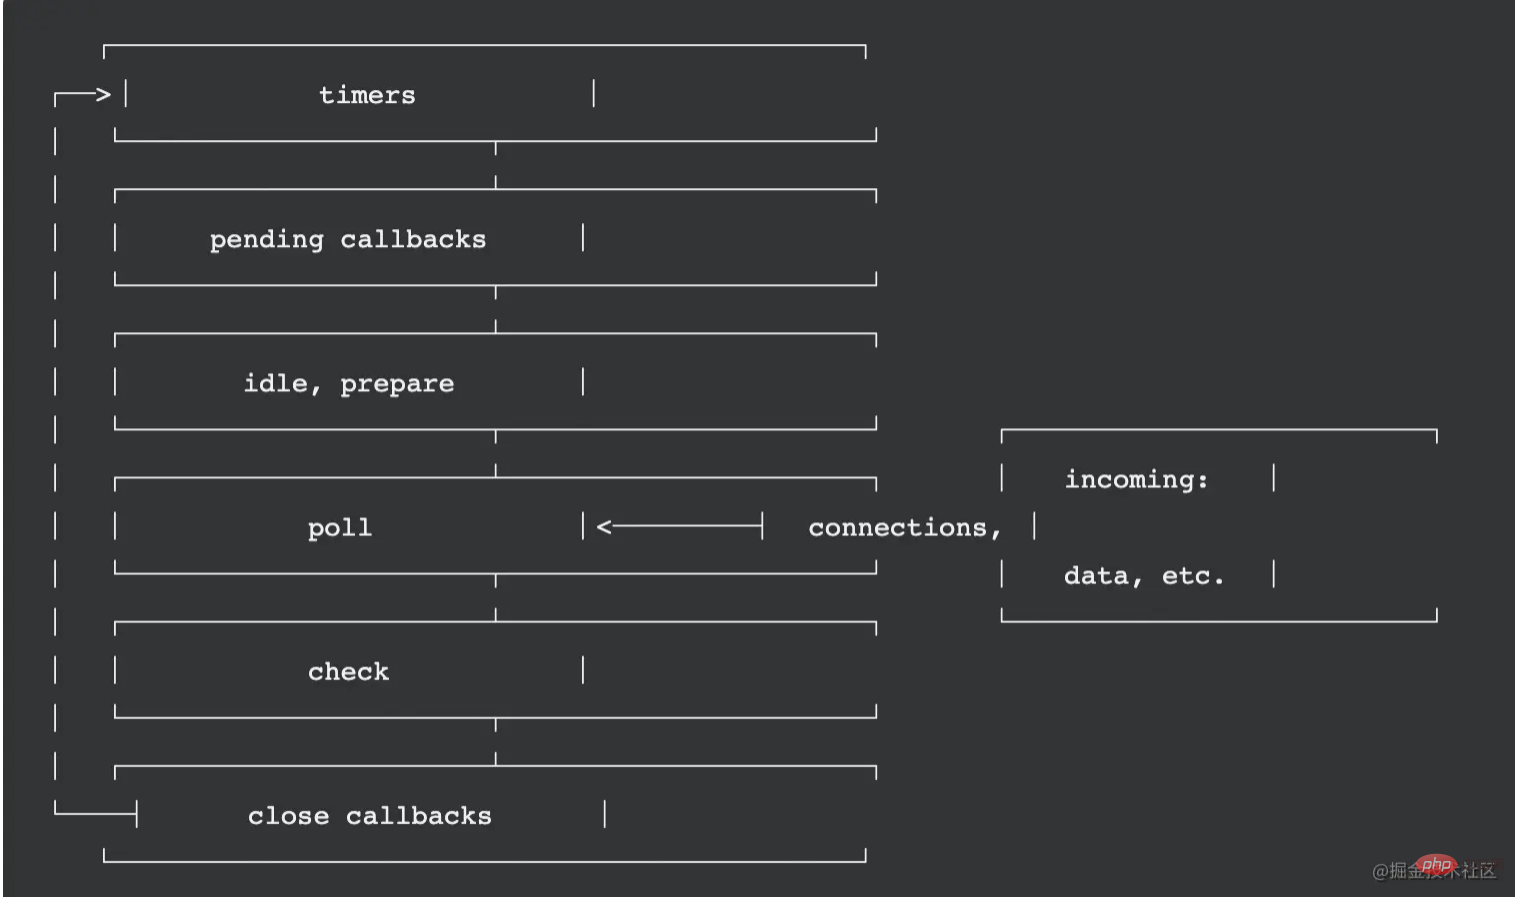1515x897 pixels.
Task: Select the check phase text
Action: click(x=348, y=672)
